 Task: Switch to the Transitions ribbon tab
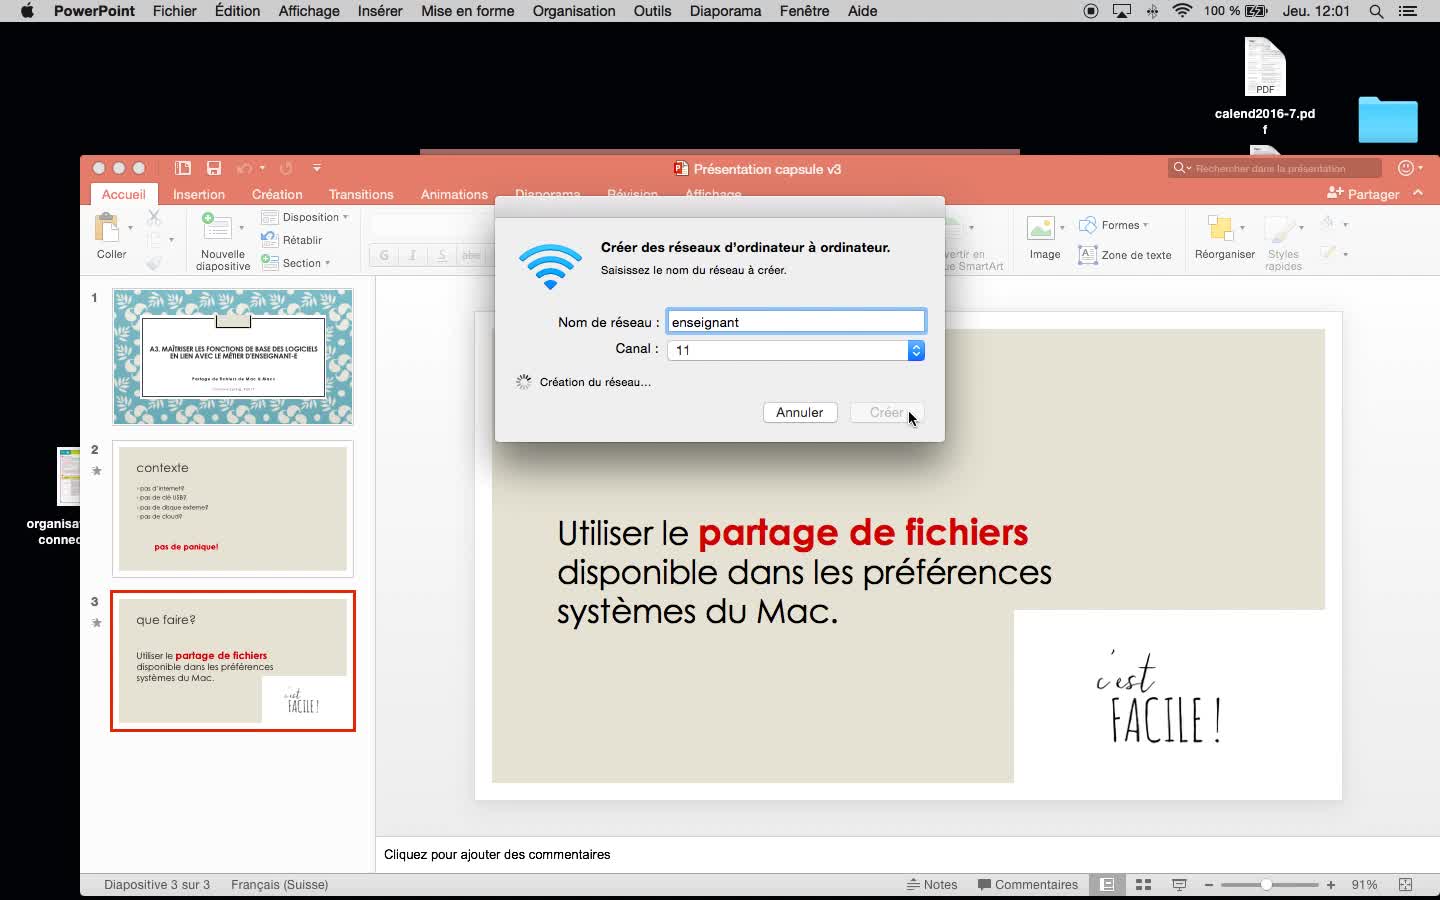361,194
